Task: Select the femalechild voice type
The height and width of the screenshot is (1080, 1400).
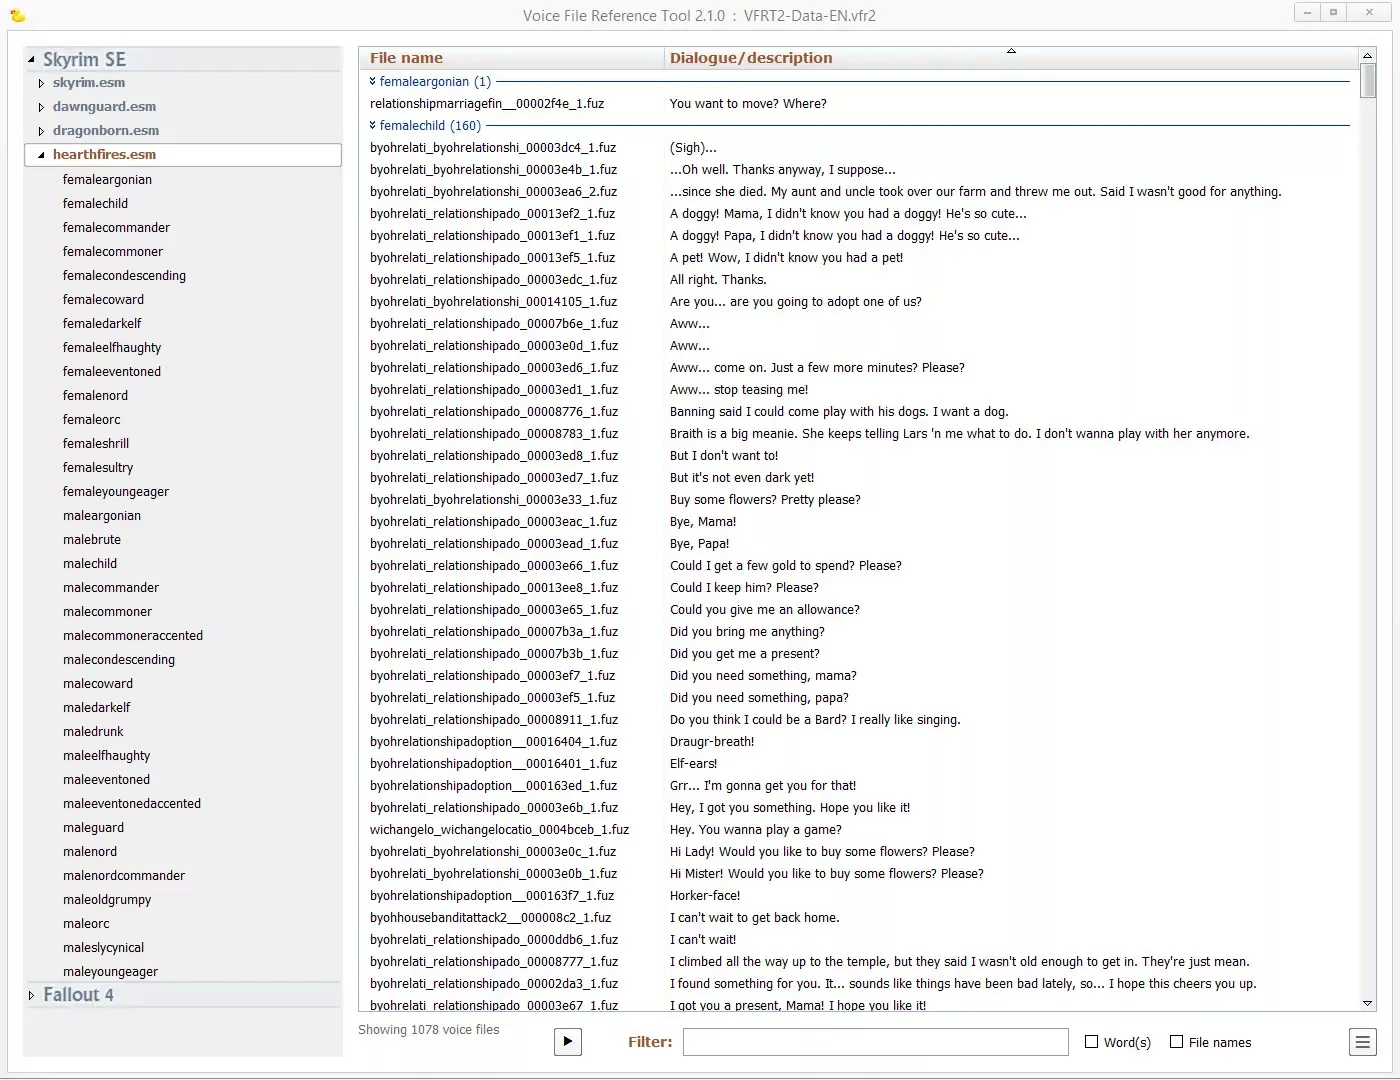Action: [x=95, y=204]
